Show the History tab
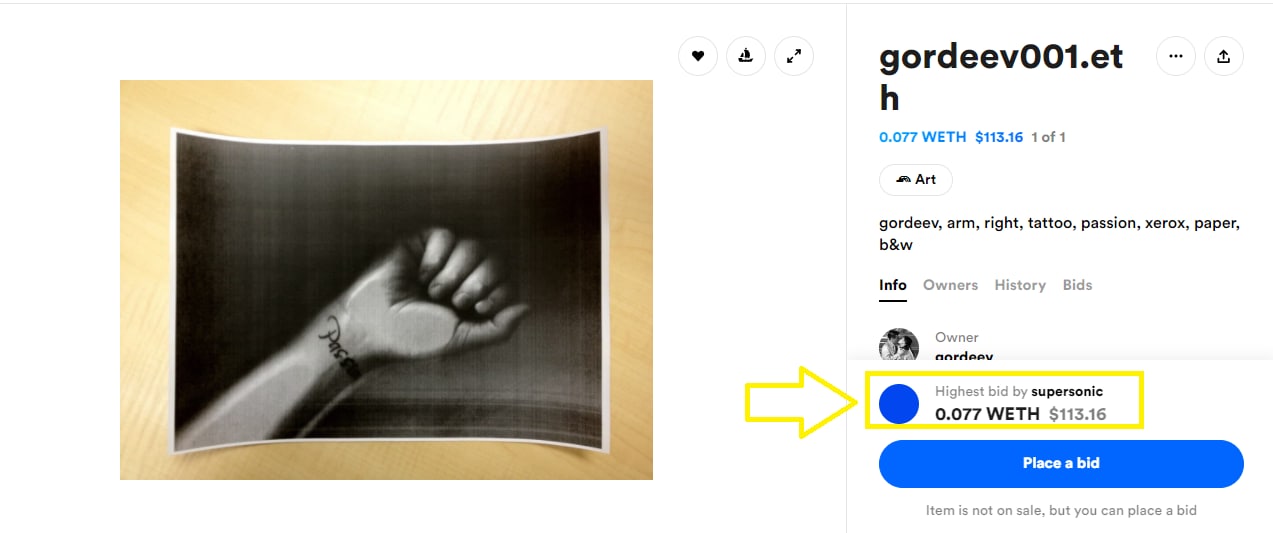The height and width of the screenshot is (533, 1273). click(1020, 285)
